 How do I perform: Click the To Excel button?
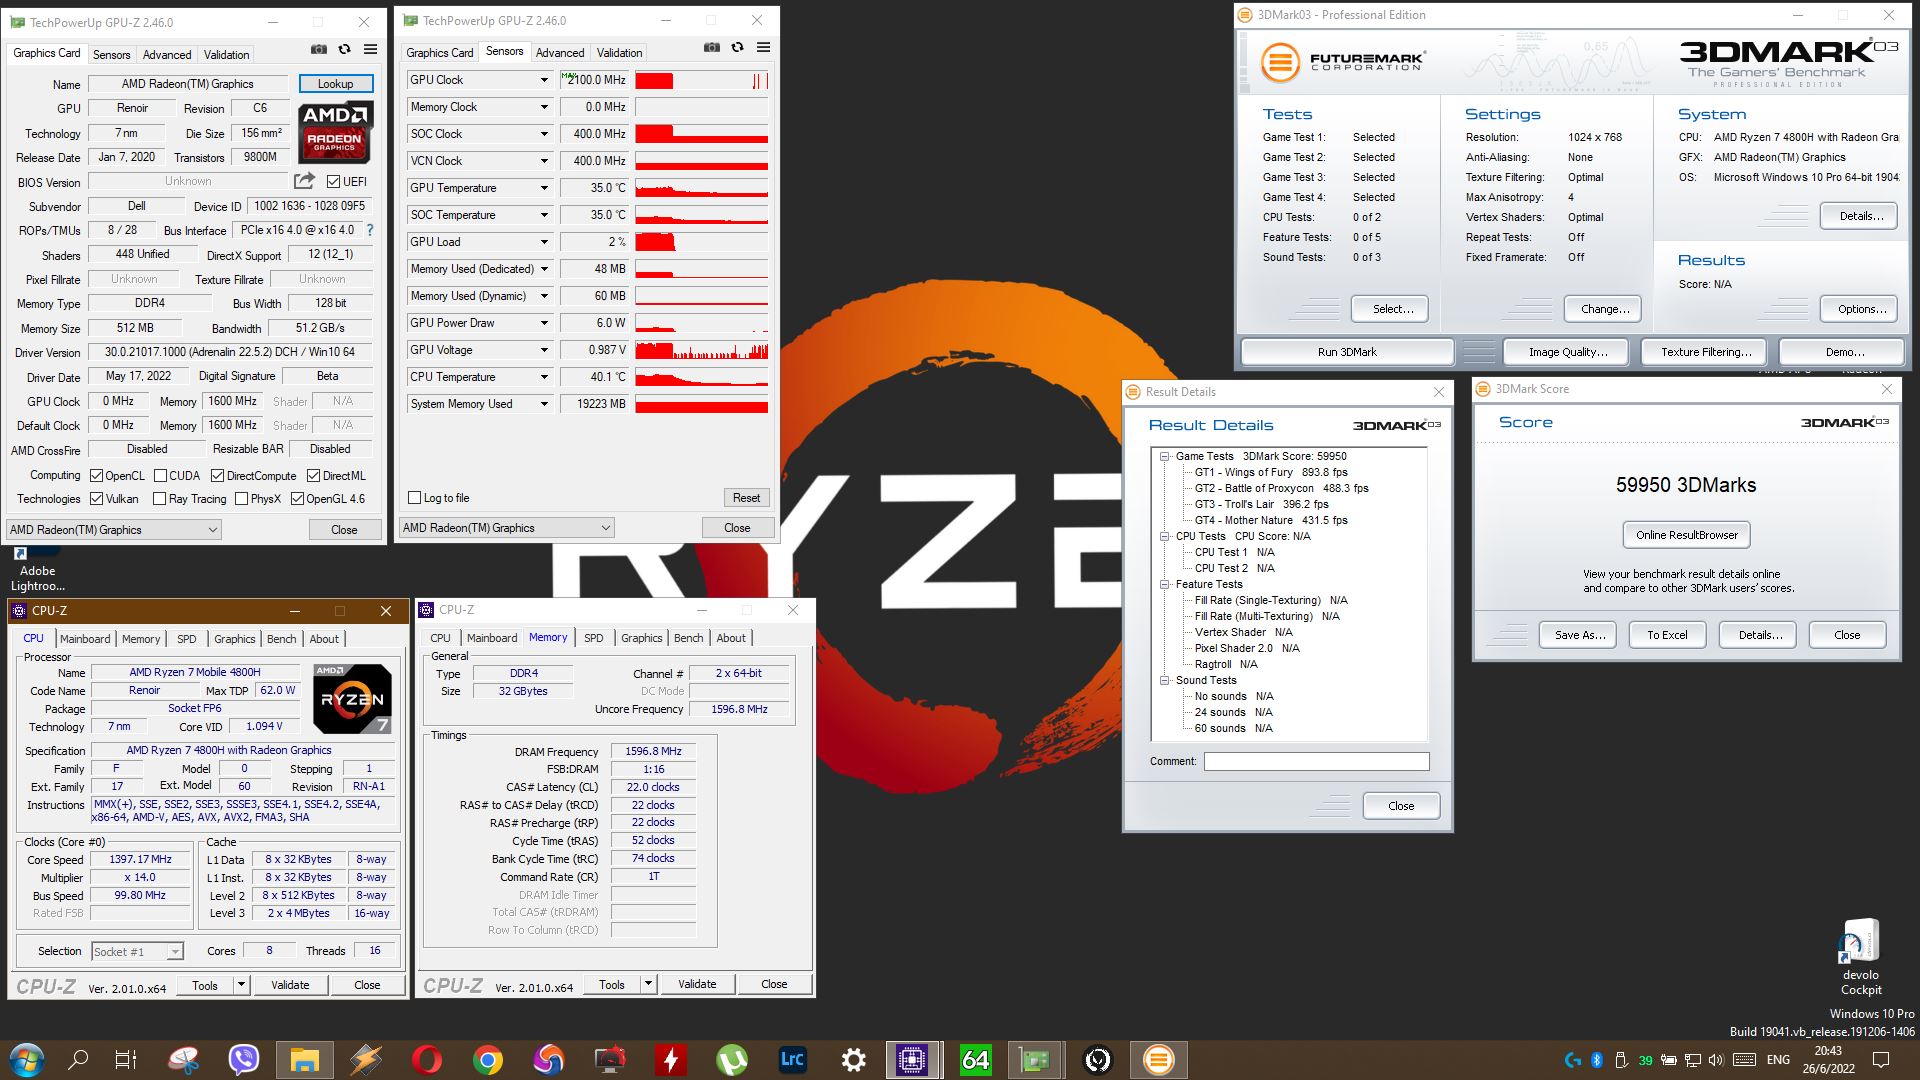click(1667, 635)
